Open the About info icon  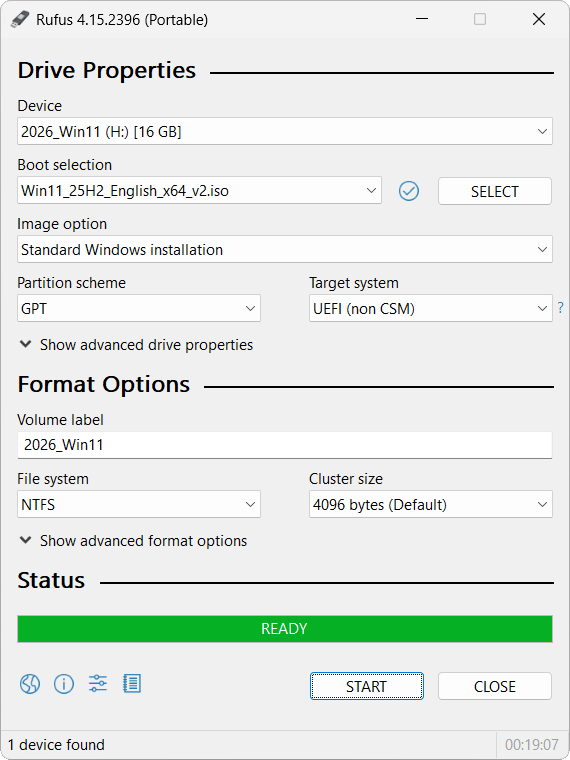point(64,684)
